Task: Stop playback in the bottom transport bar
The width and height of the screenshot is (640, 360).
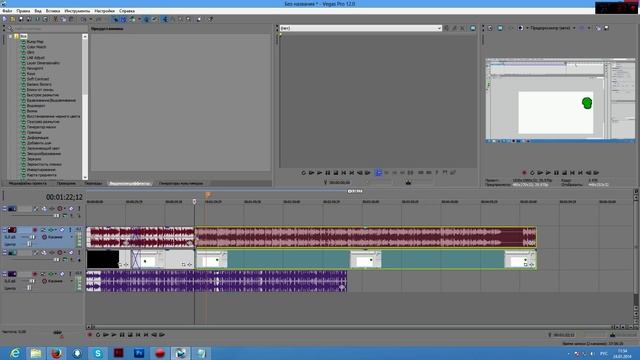Action: coord(130,335)
